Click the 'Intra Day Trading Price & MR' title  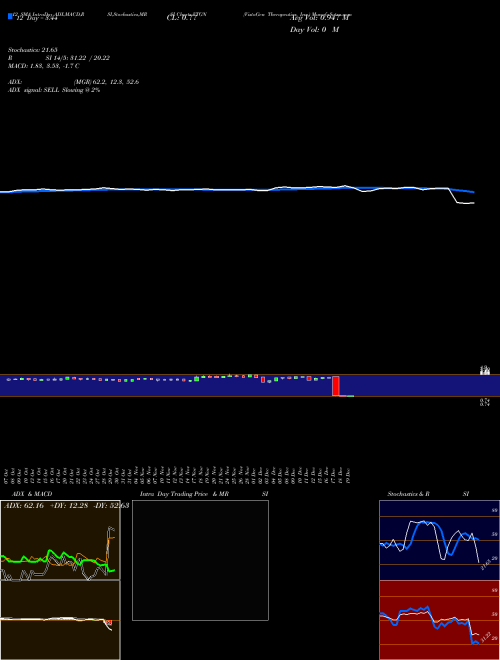tap(184, 494)
